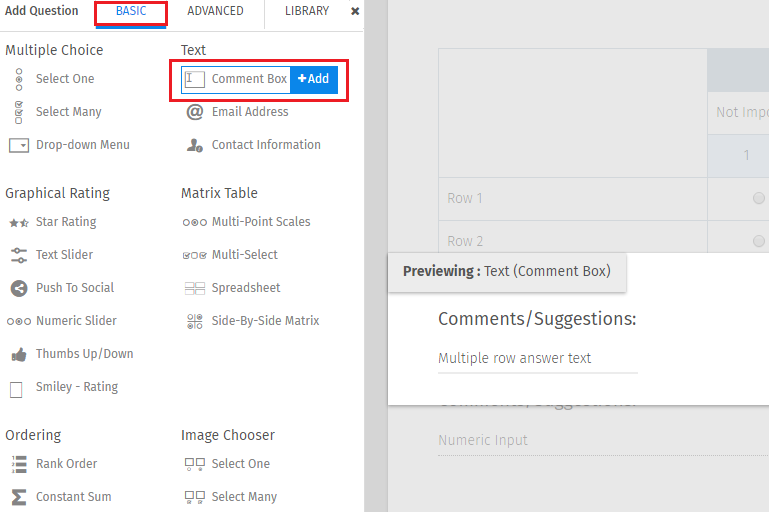
Task: Click the Side-By-Side Matrix label
Action: pyautogui.click(x=265, y=321)
